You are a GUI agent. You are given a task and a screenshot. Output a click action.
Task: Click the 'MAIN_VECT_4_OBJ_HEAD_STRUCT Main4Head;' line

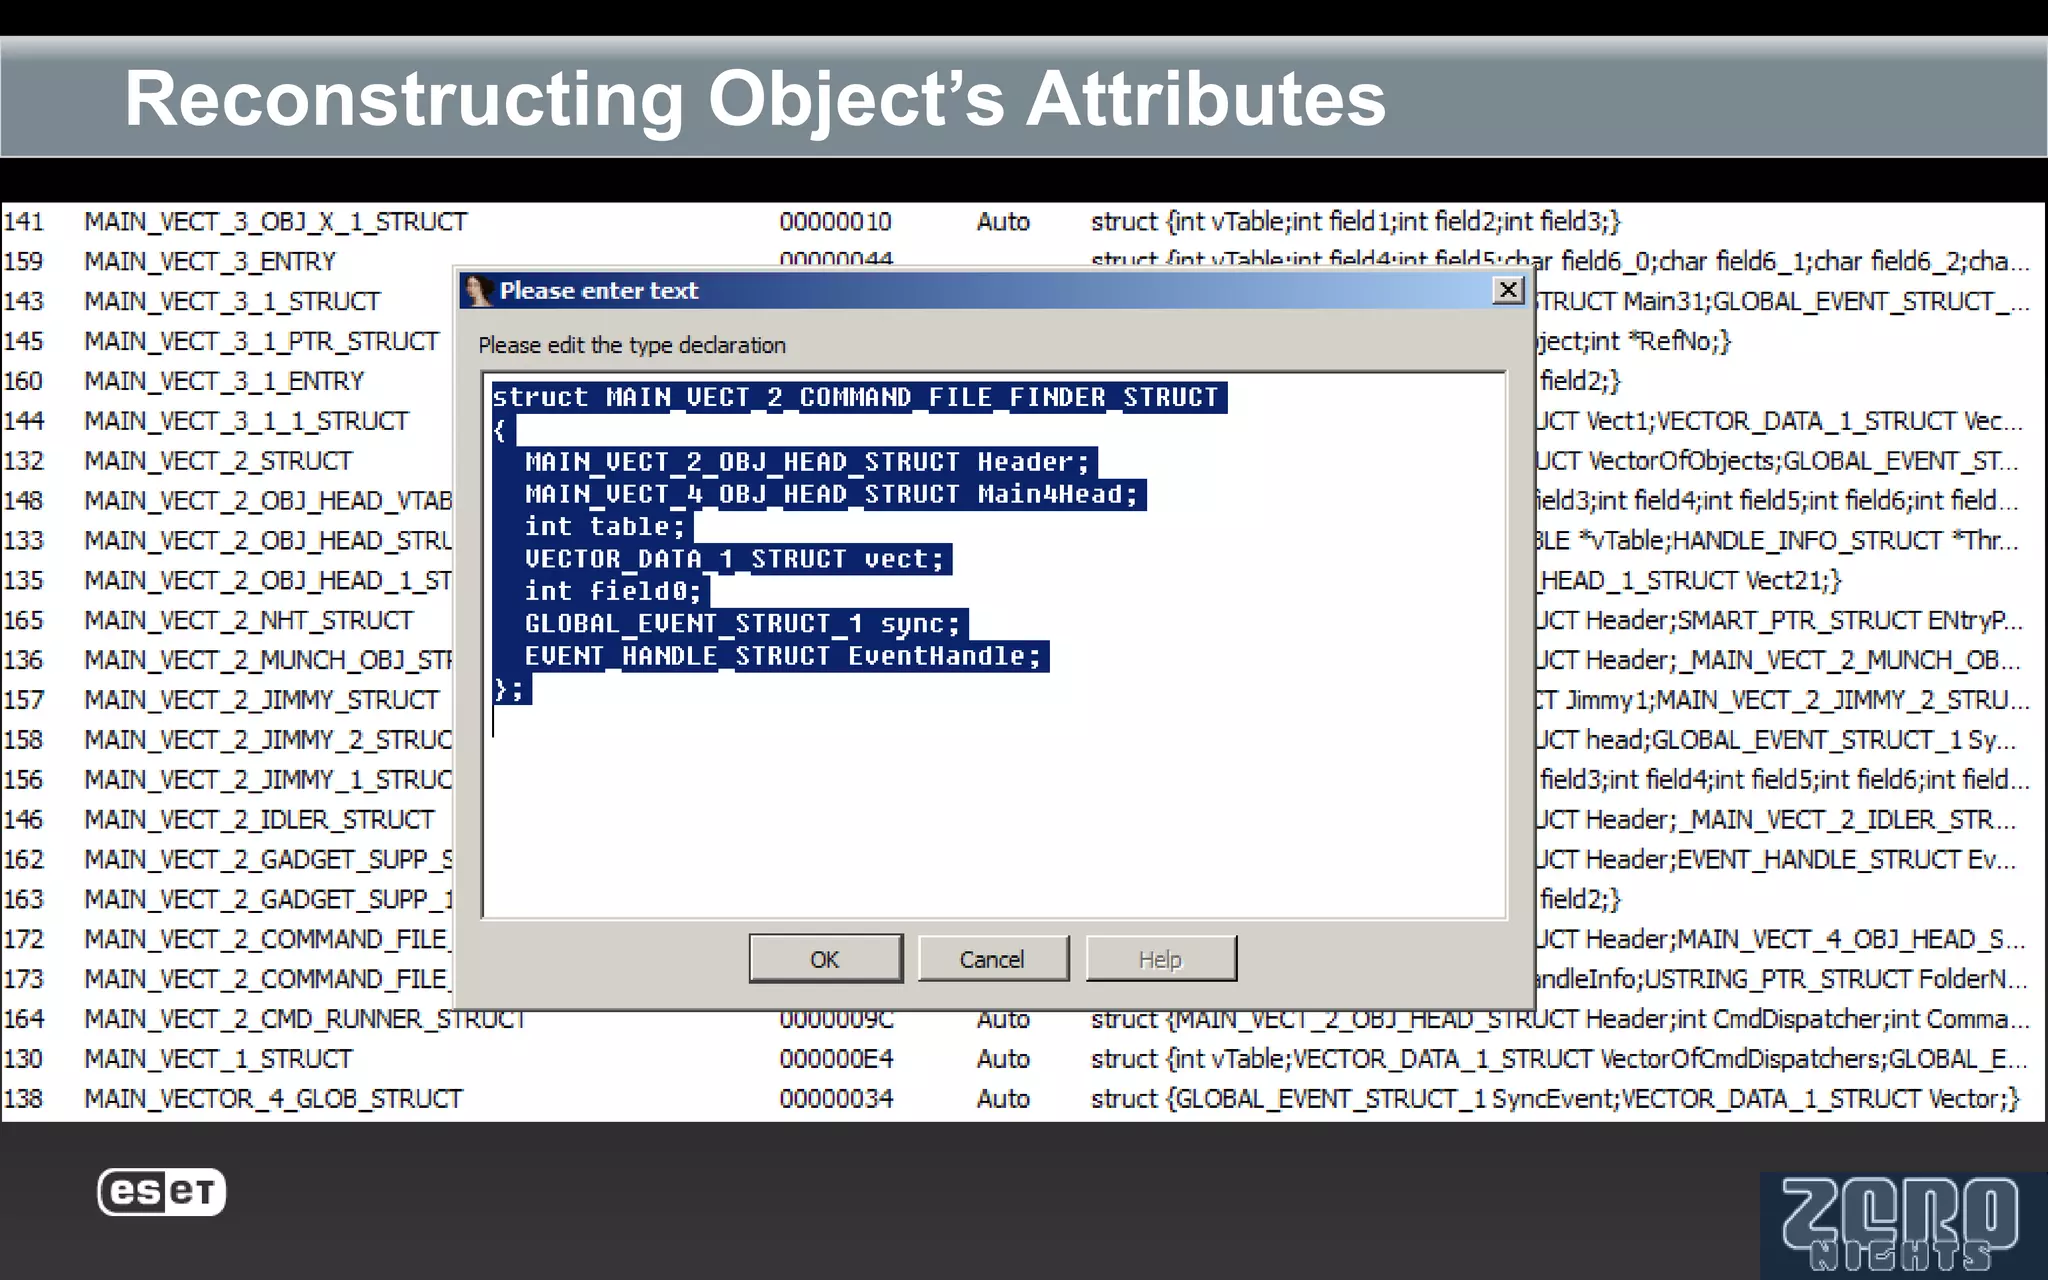(x=831, y=494)
